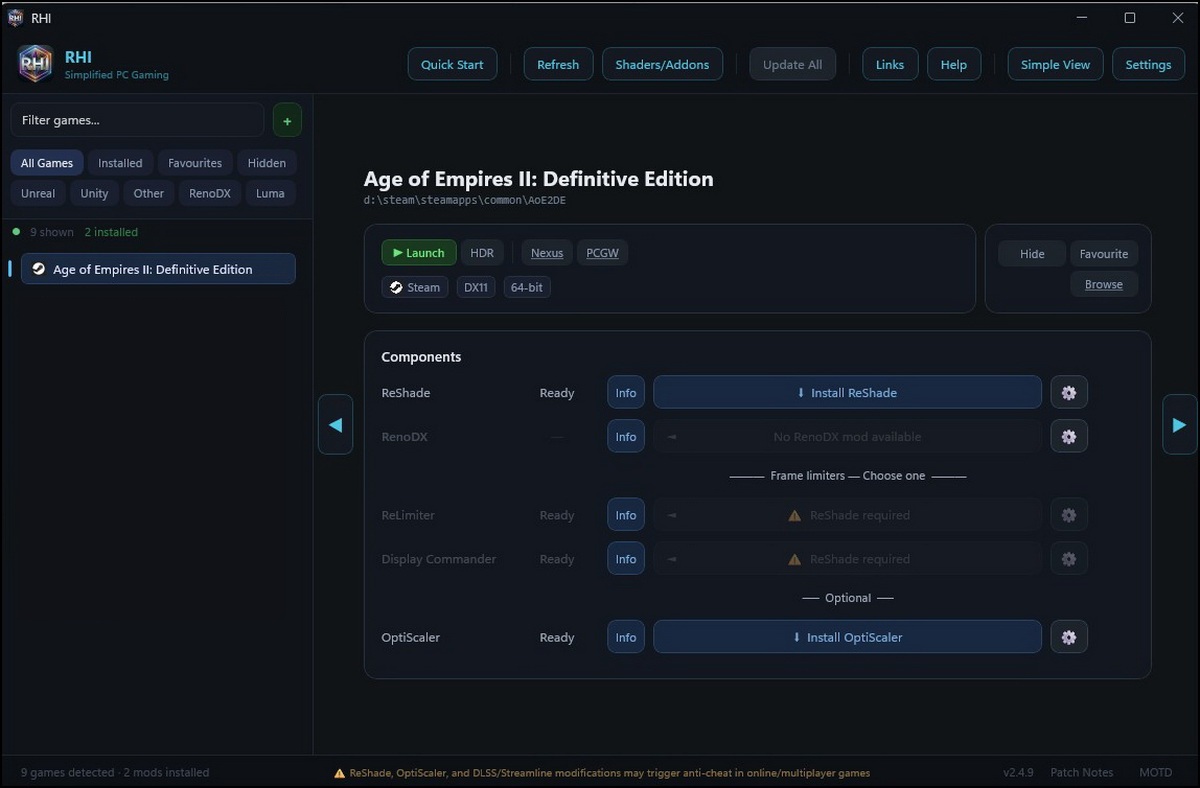Select the Luma filter
This screenshot has width=1200, height=788.
click(270, 193)
